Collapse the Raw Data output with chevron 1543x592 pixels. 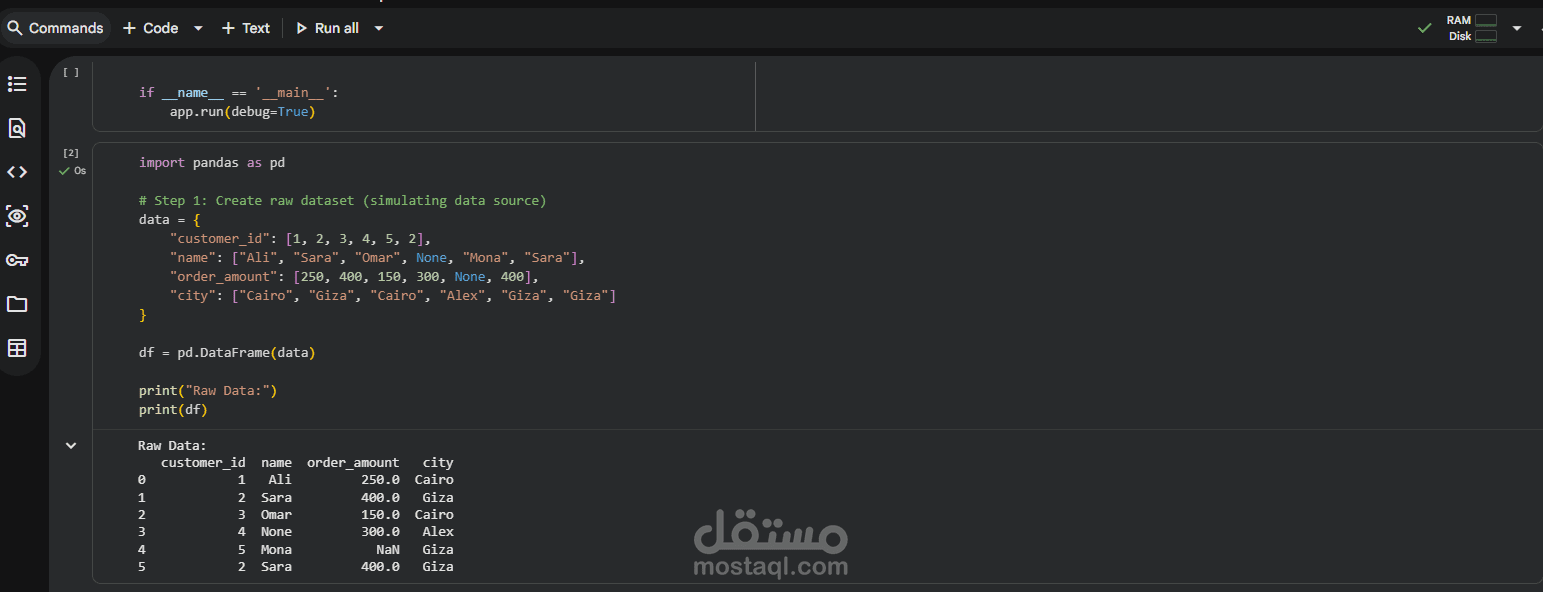[70, 445]
